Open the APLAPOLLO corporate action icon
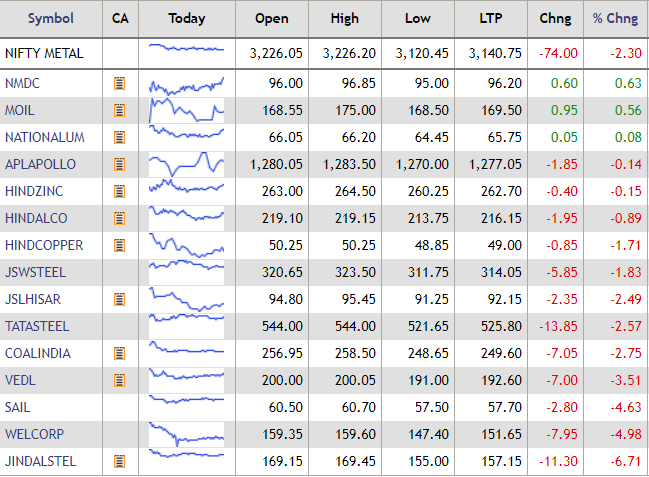 click(x=120, y=164)
